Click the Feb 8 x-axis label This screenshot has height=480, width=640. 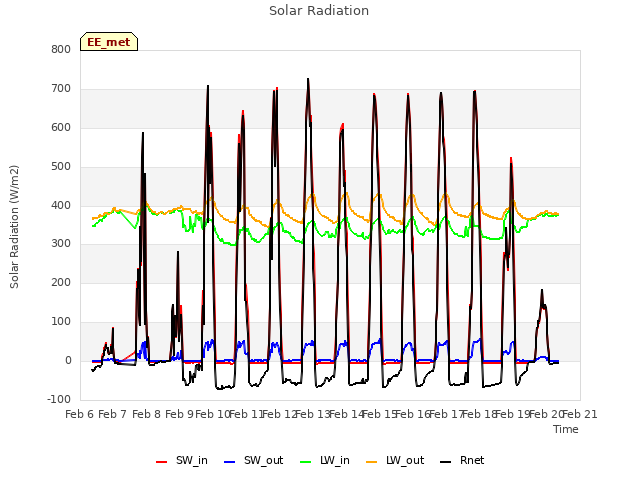click(146, 415)
